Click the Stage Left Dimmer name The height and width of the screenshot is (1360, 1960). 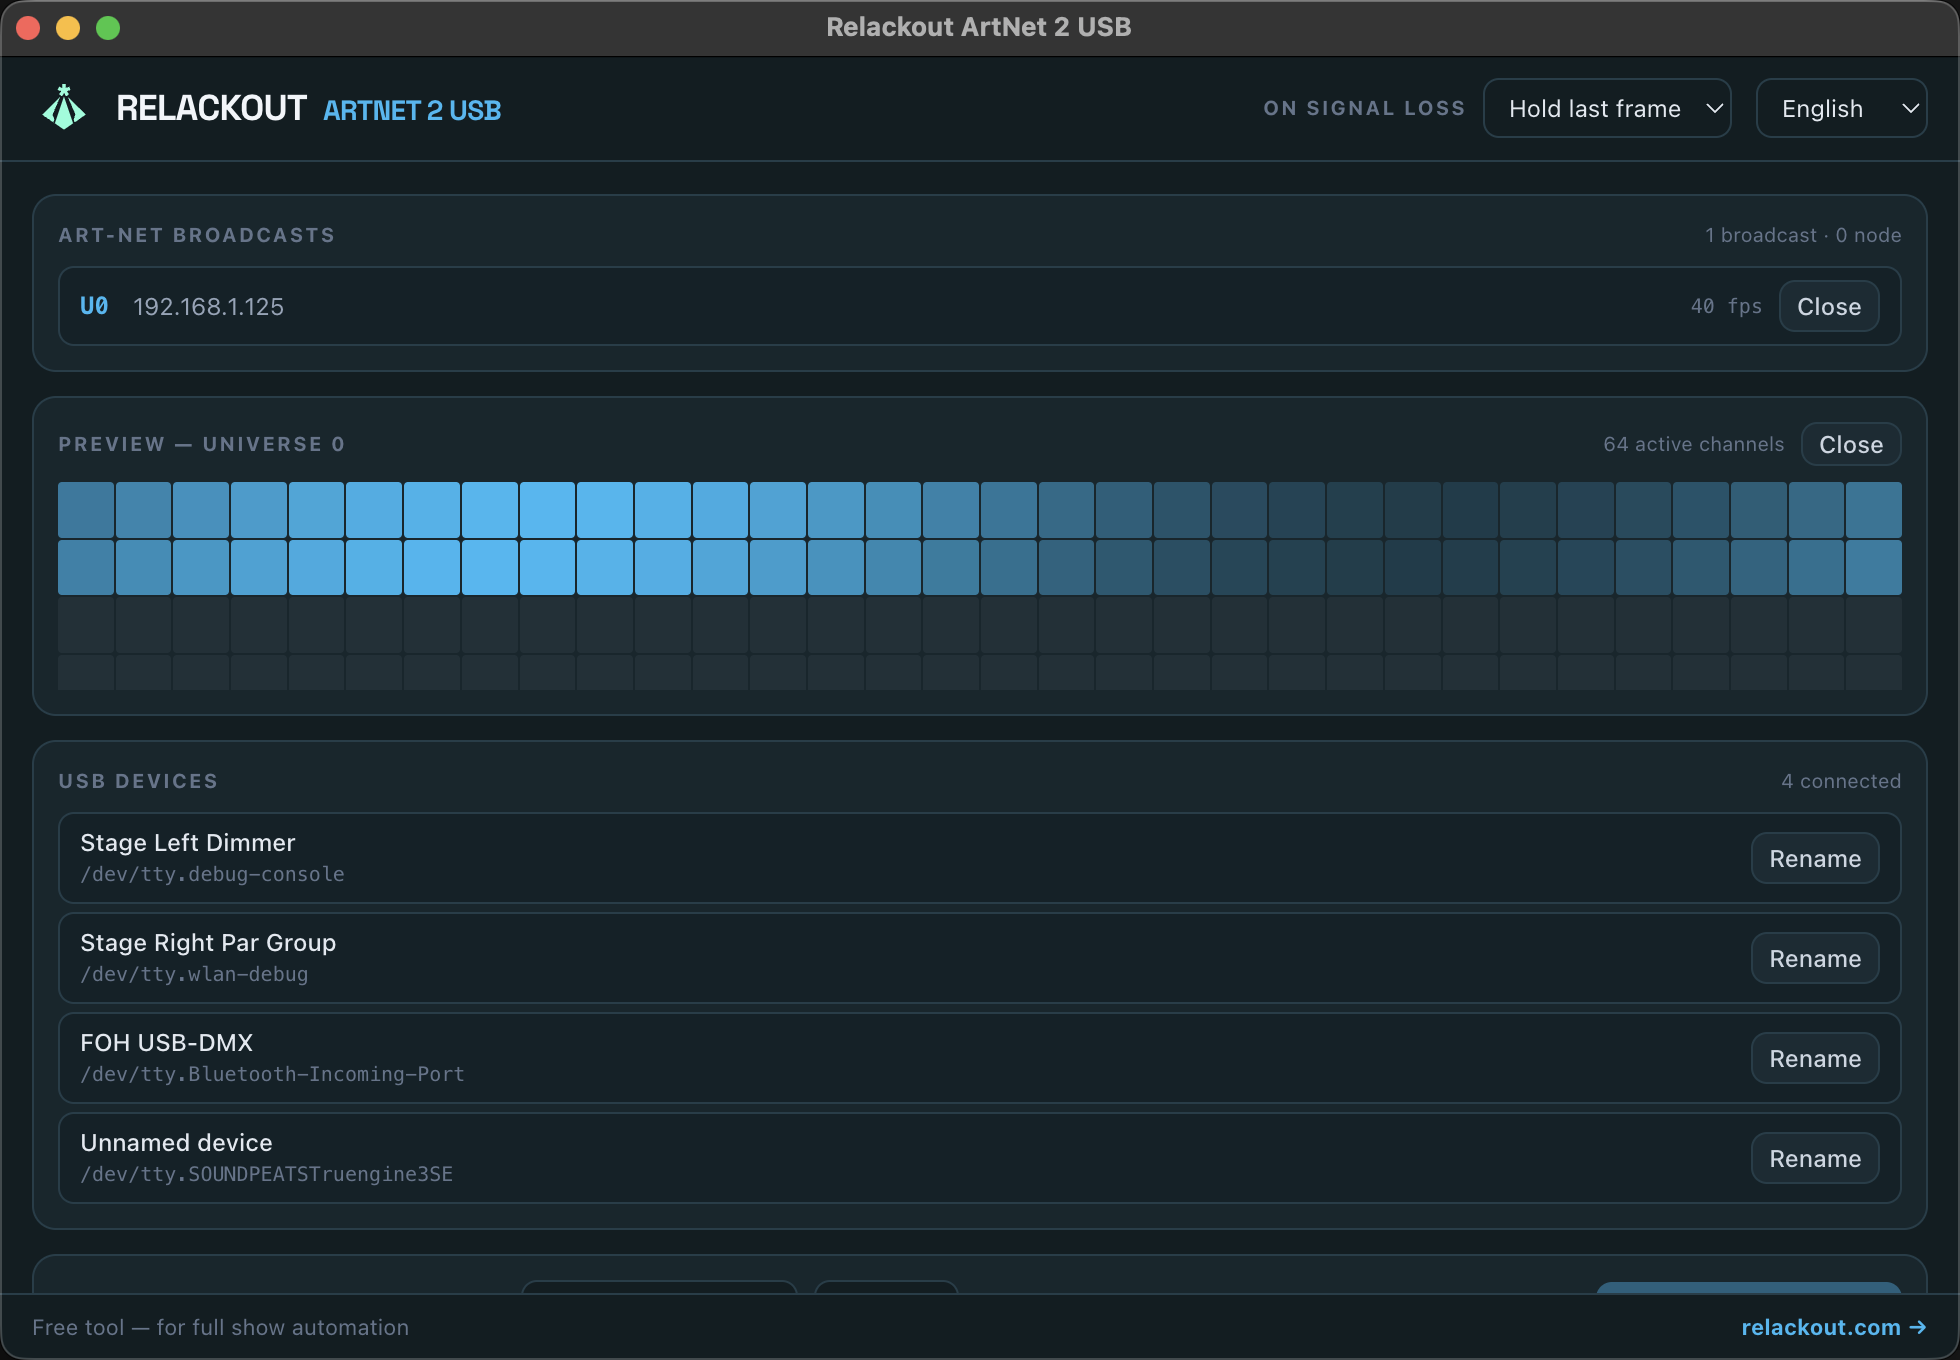(x=188, y=842)
